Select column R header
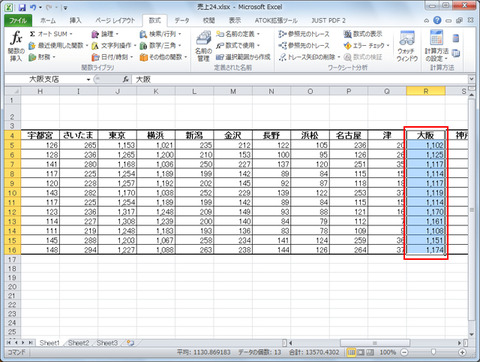The height and width of the screenshot is (362, 480). point(426,91)
